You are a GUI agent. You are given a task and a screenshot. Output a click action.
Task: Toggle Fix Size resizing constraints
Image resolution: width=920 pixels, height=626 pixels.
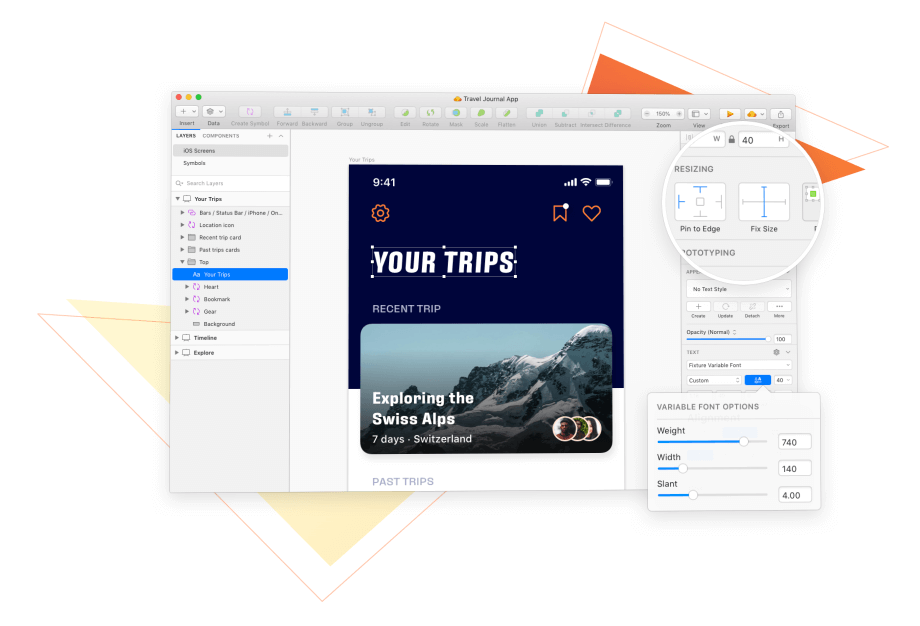pyautogui.click(x=764, y=202)
